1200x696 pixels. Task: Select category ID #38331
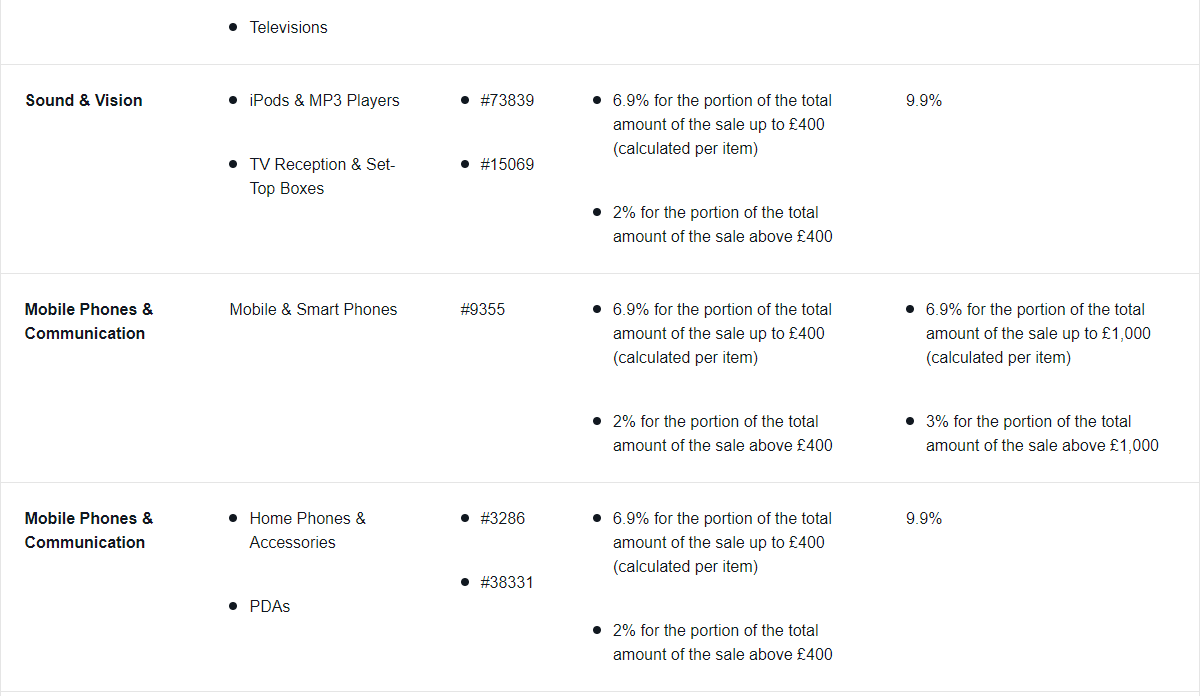pos(507,582)
